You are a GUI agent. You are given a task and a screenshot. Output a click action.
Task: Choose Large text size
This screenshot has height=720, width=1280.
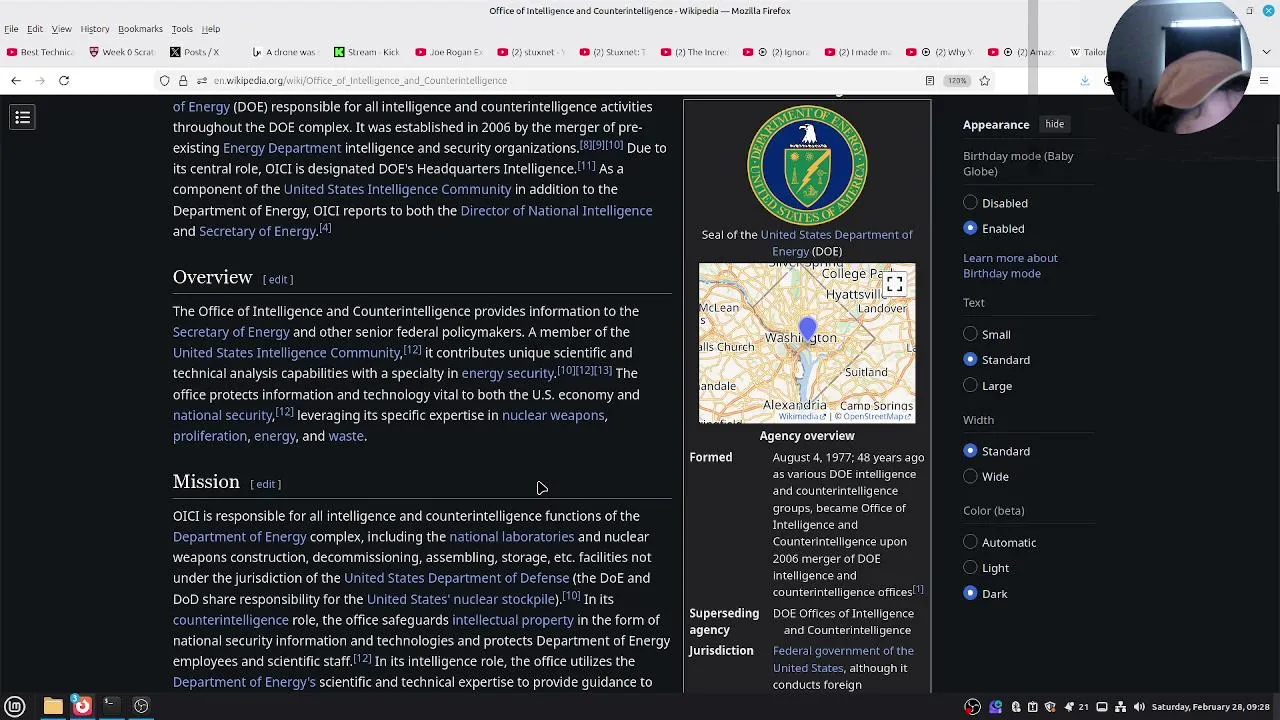970,385
